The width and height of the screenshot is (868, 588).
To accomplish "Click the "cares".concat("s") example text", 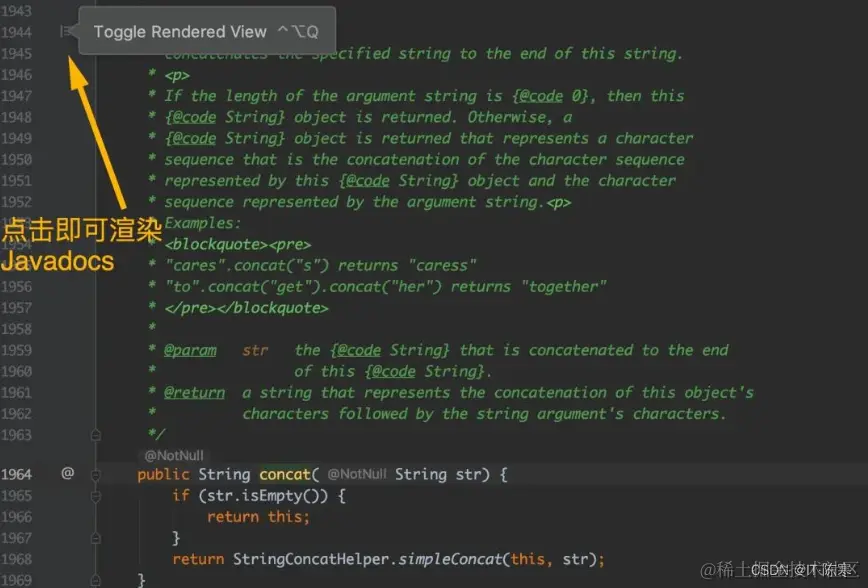I will click(246, 266).
